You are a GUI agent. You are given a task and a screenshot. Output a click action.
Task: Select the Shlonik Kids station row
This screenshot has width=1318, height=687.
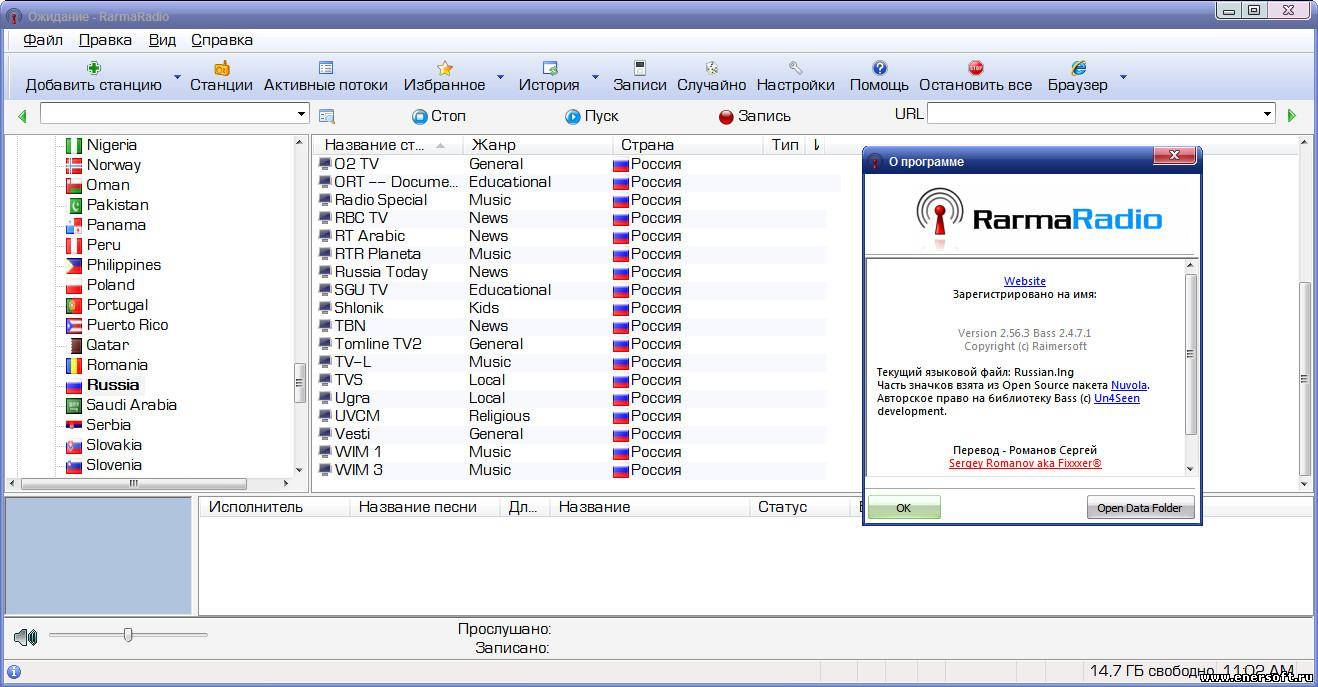pyautogui.click(x=571, y=308)
